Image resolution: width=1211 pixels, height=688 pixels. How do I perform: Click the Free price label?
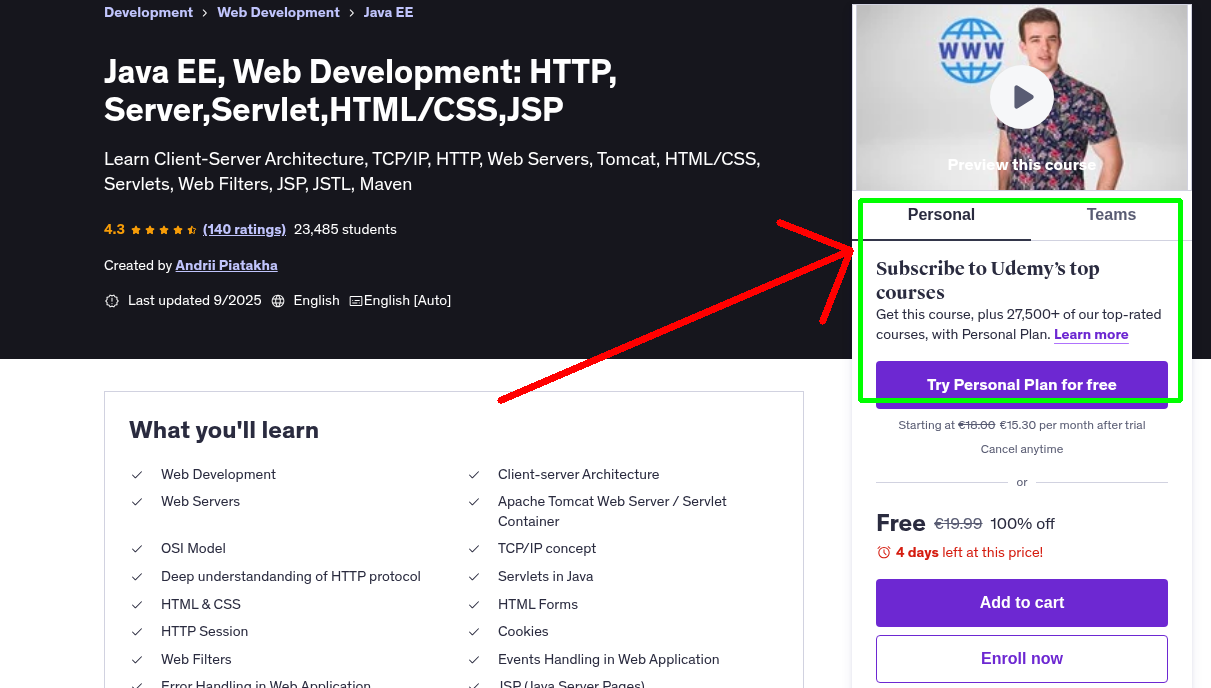pos(900,523)
